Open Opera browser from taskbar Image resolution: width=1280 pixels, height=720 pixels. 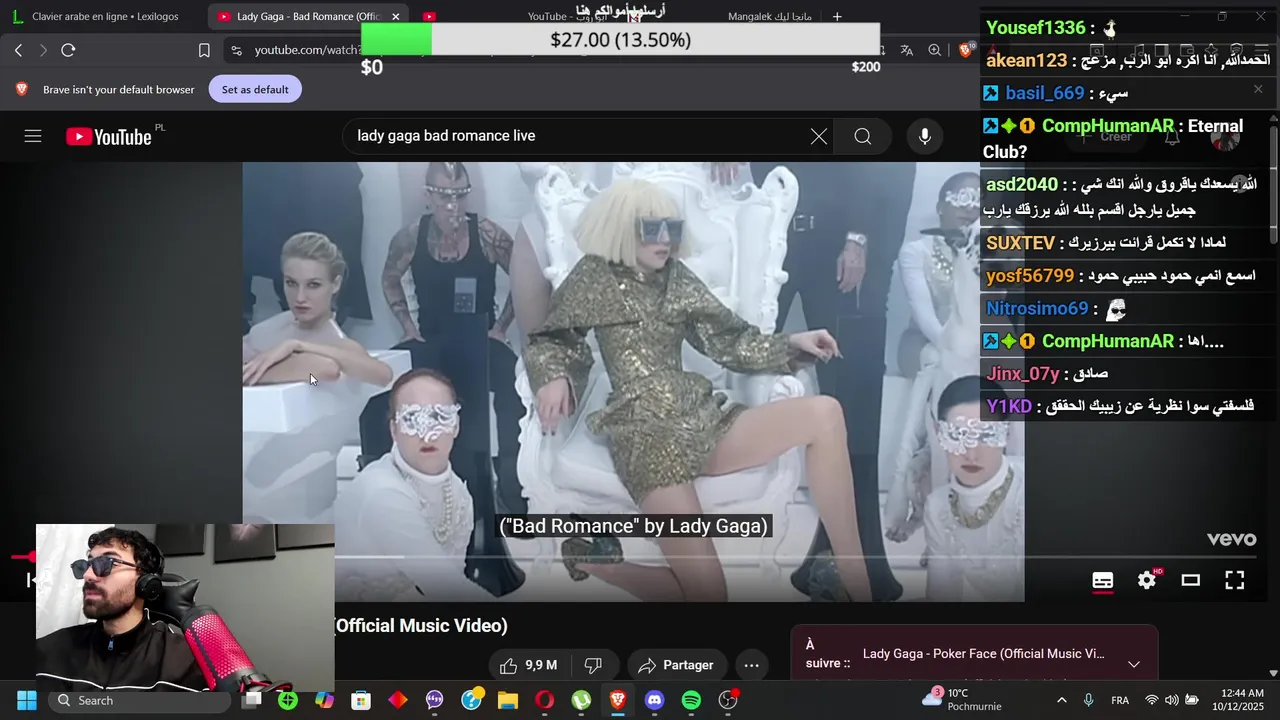point(545,700)
